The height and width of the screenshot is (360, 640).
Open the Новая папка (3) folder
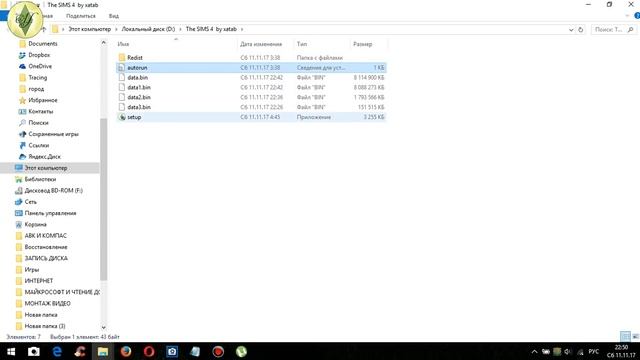pos(45,326)
